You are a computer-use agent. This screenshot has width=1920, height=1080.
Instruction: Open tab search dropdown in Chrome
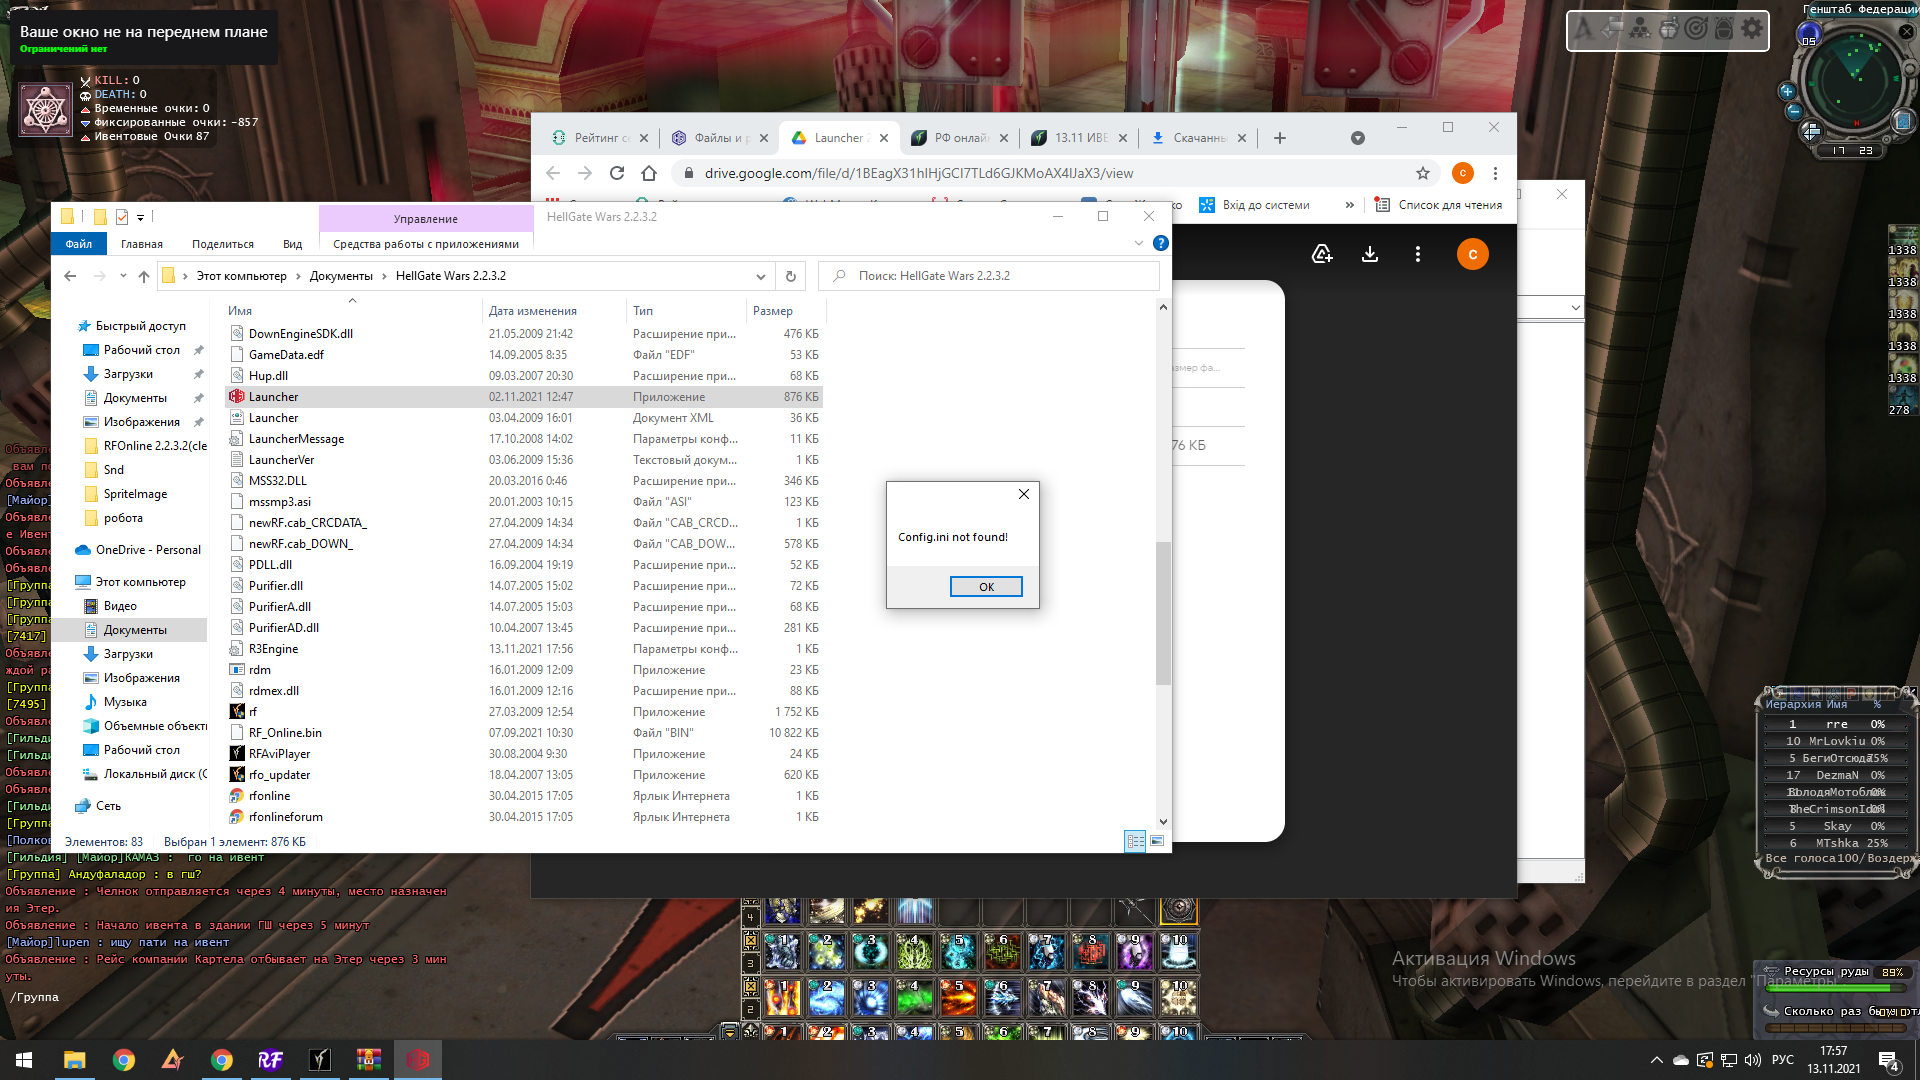tap(1357, 138)
